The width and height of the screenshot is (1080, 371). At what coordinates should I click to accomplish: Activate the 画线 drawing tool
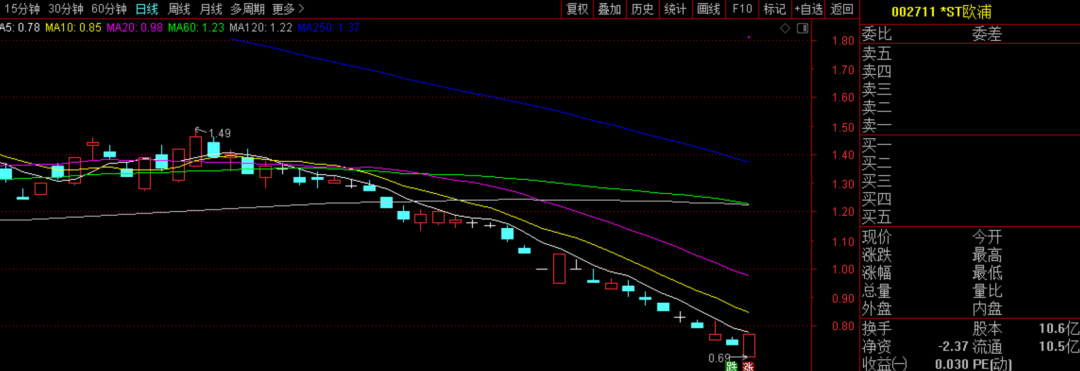708,9
